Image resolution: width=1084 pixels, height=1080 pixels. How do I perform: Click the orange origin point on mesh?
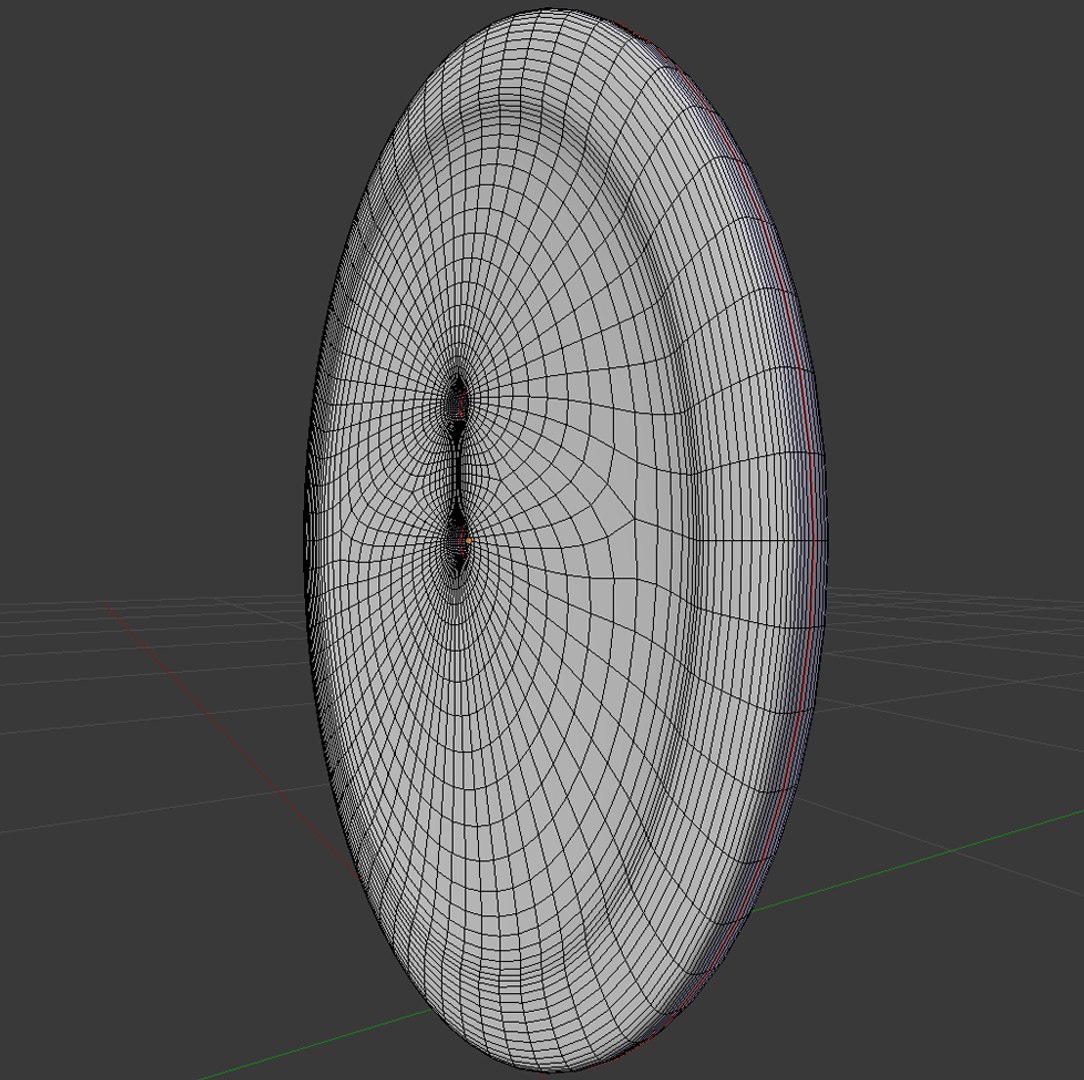pos(468,541)
